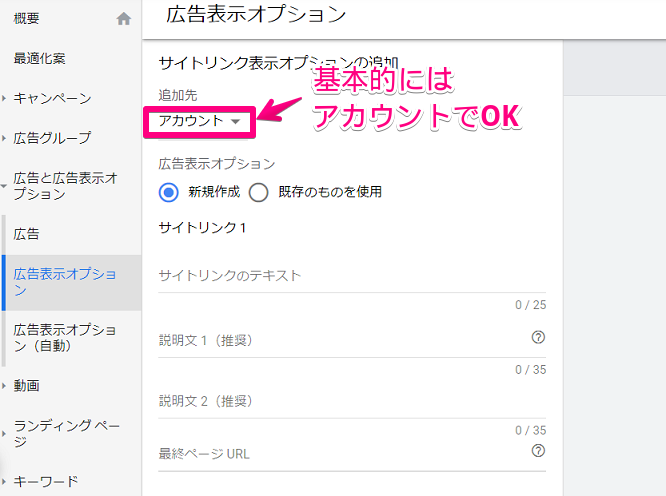Click the 広告表示オプション page title

coord(256,14)
